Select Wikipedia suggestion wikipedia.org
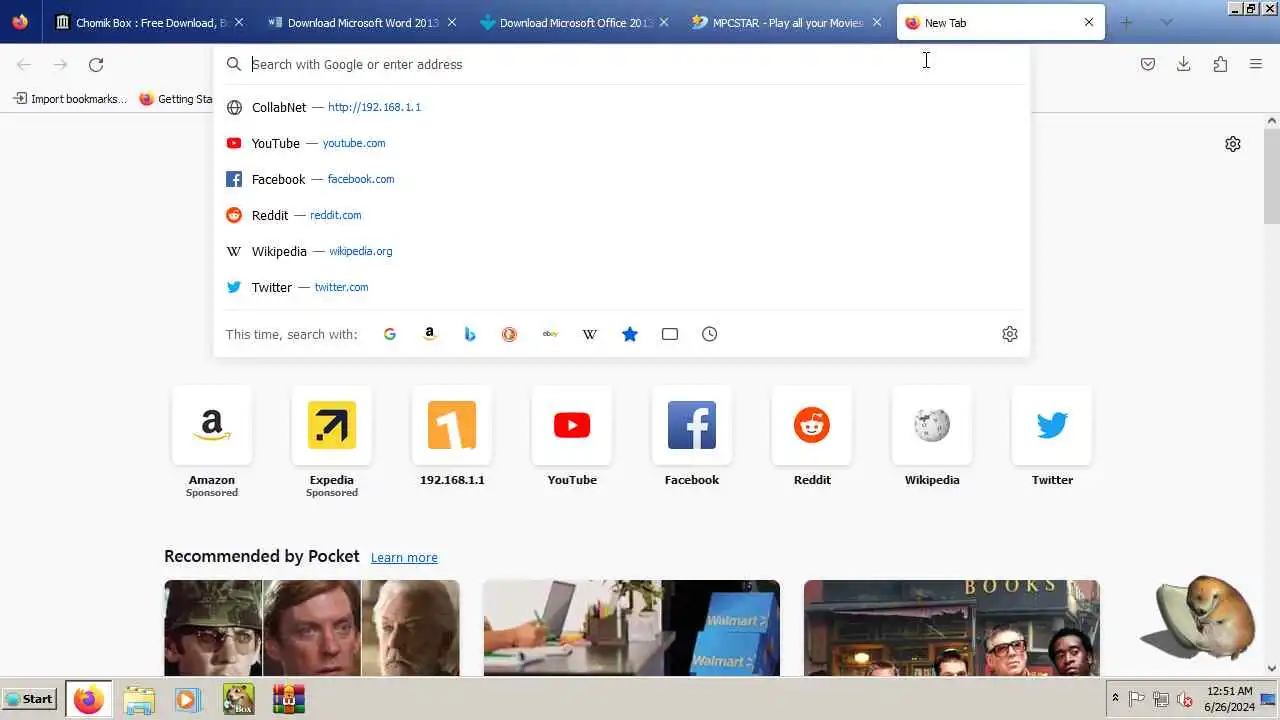This screenshot has width=1280, height=720. click(621, 251)
